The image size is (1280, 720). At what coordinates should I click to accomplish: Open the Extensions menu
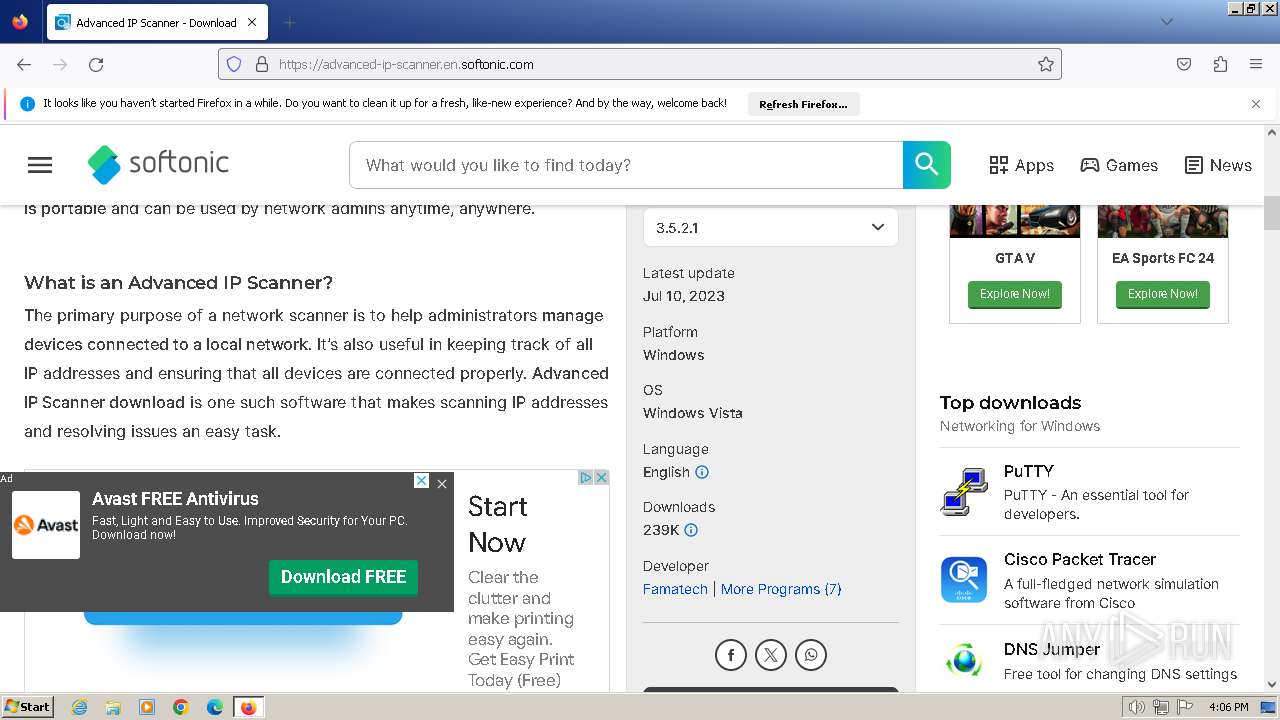click(x=1220, y=64)
